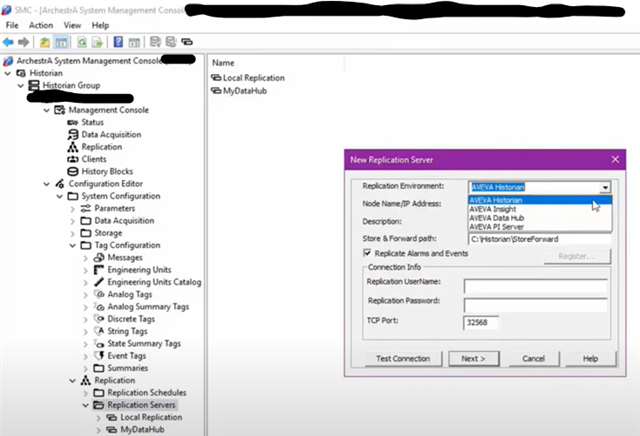Viewport: 640px width, 436px height.
Task: Click the Export list toolbar icon
Action: tap(97, 42)
